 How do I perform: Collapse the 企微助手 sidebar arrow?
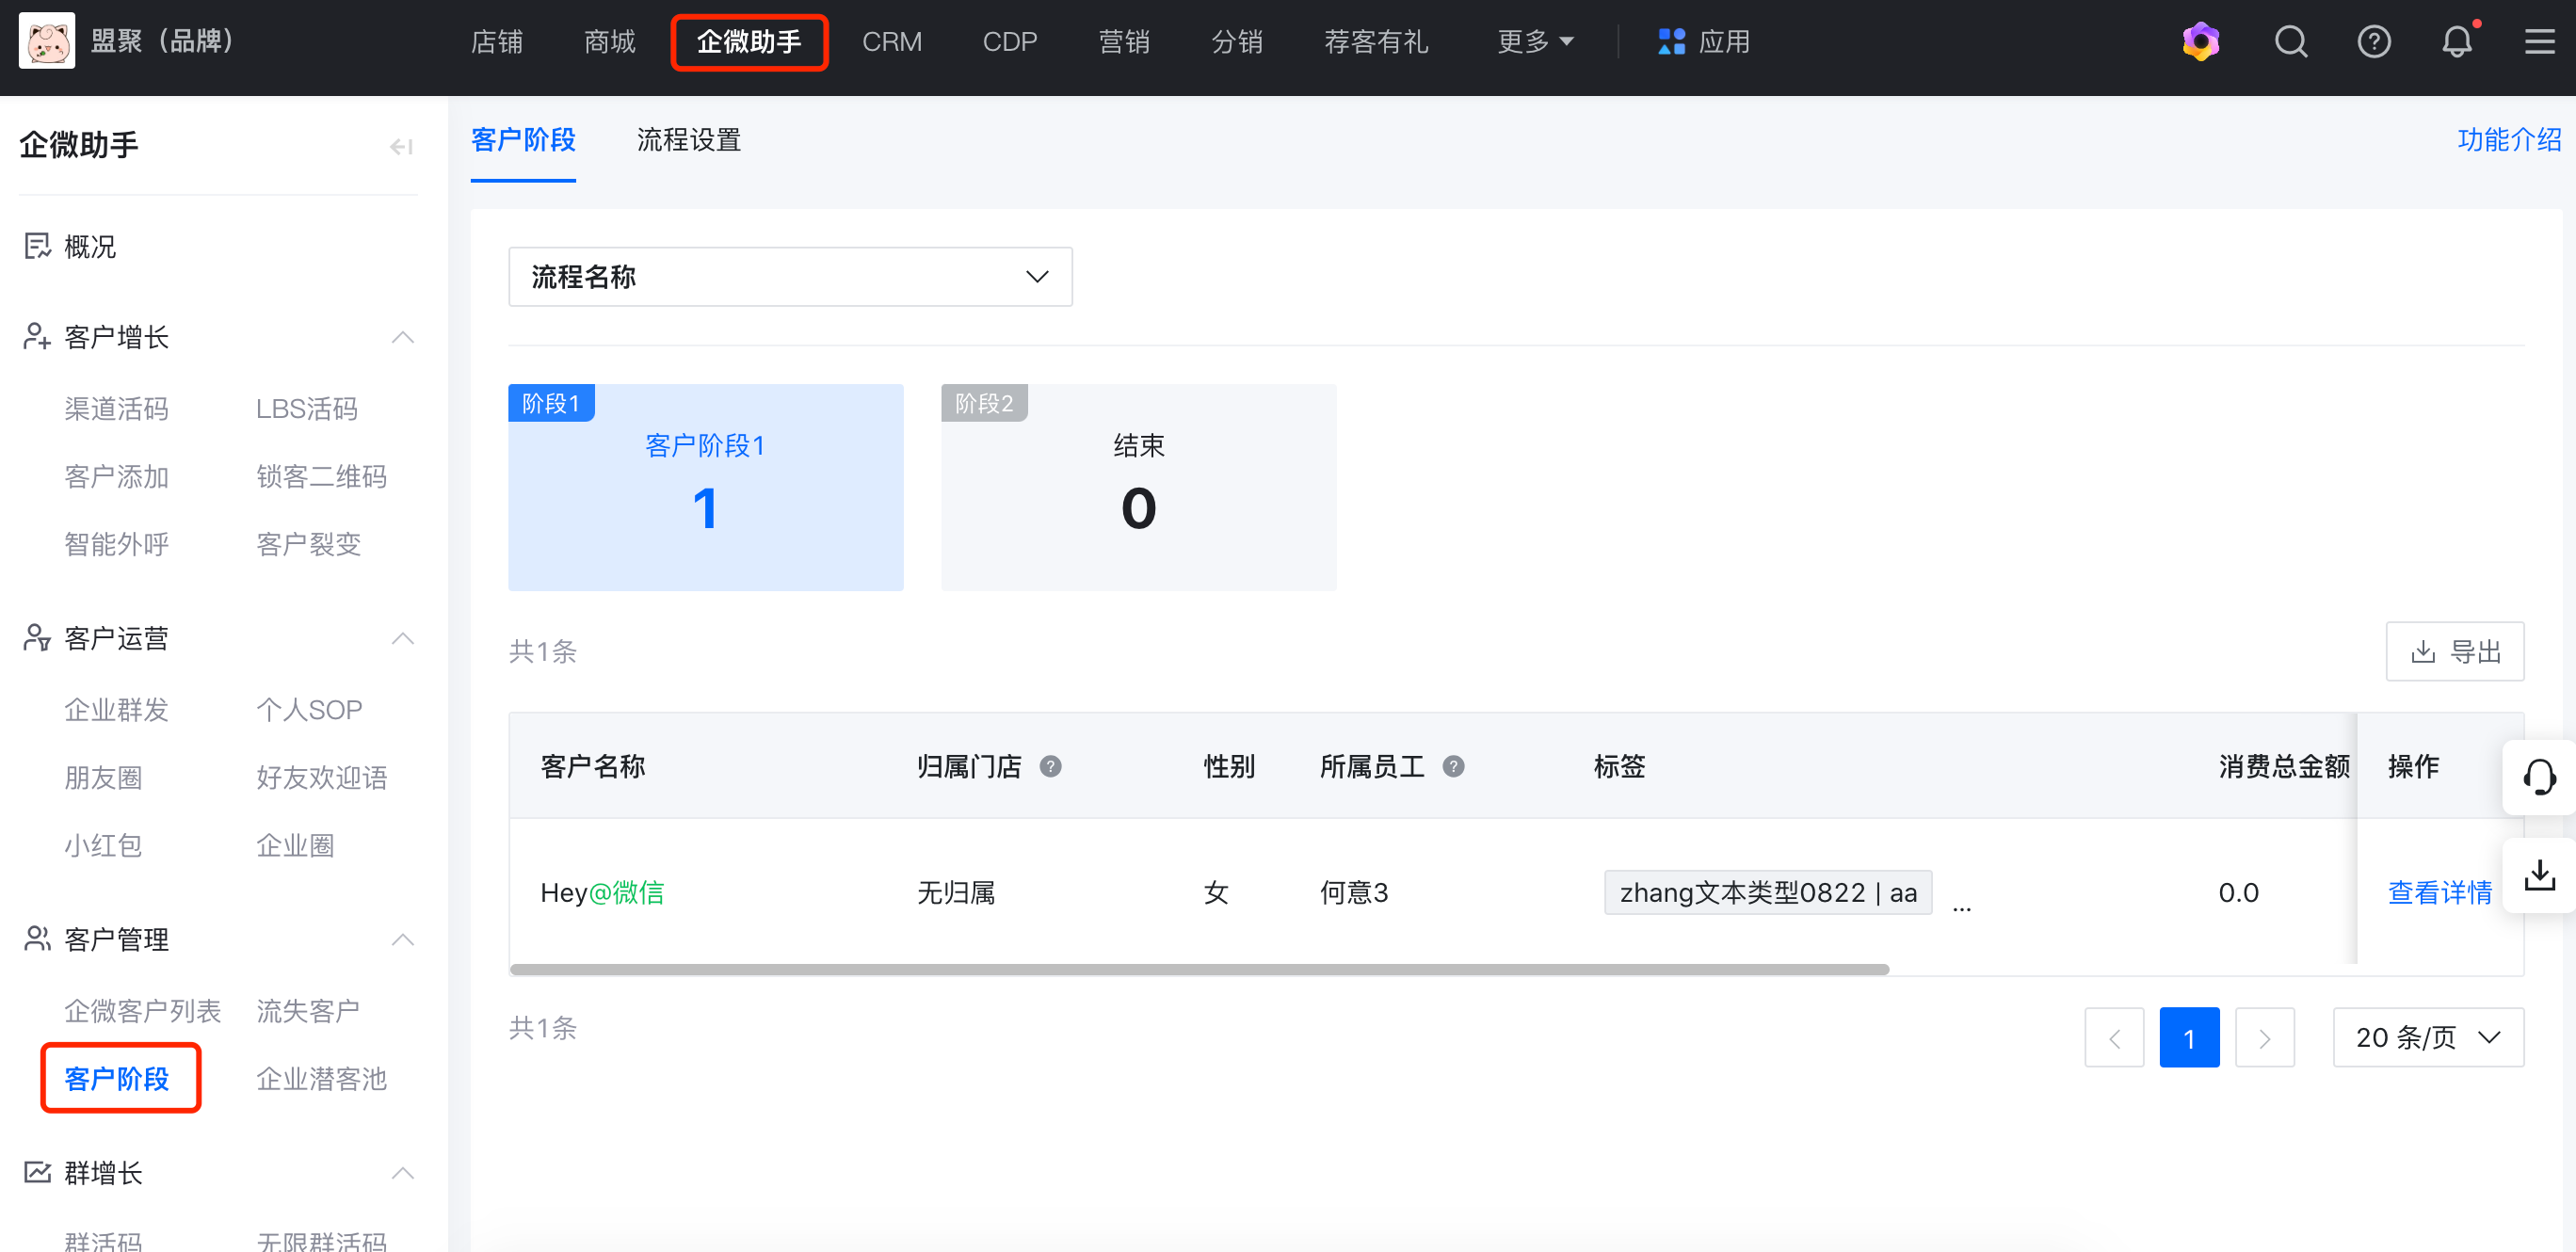coord(401,147)
